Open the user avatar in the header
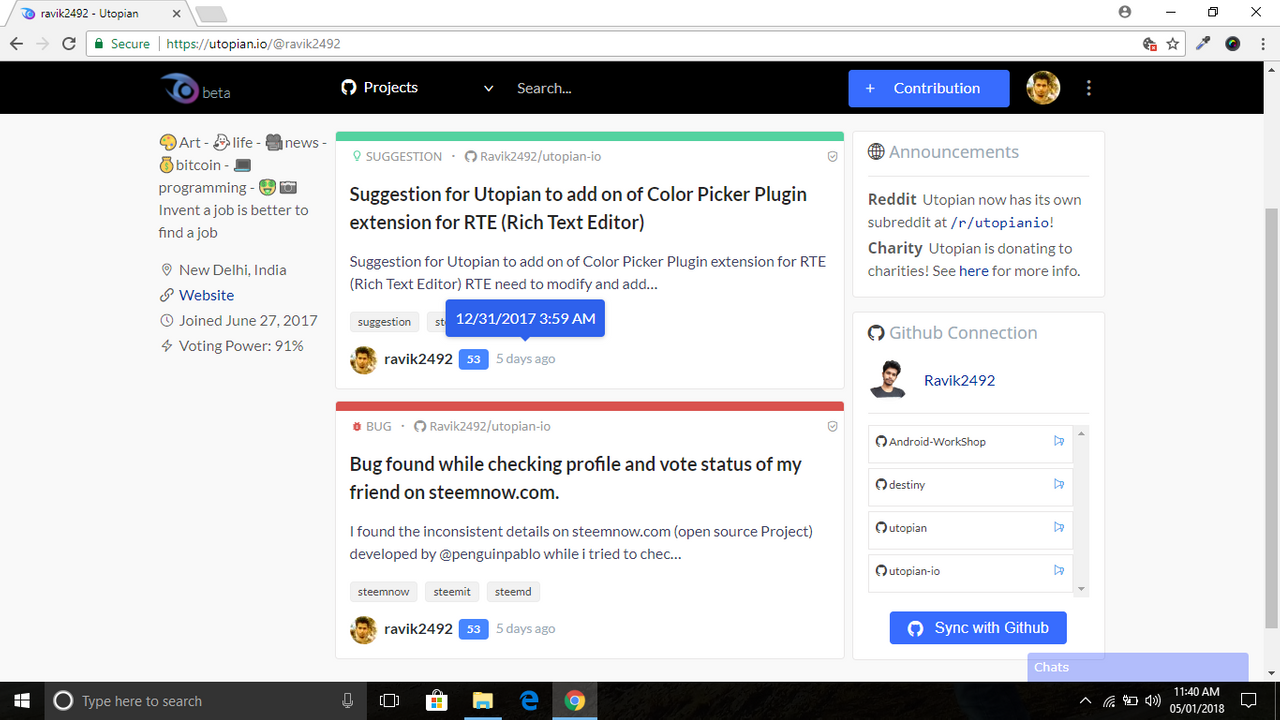Screen dimensions: 1280x720 click(1043, 88)
